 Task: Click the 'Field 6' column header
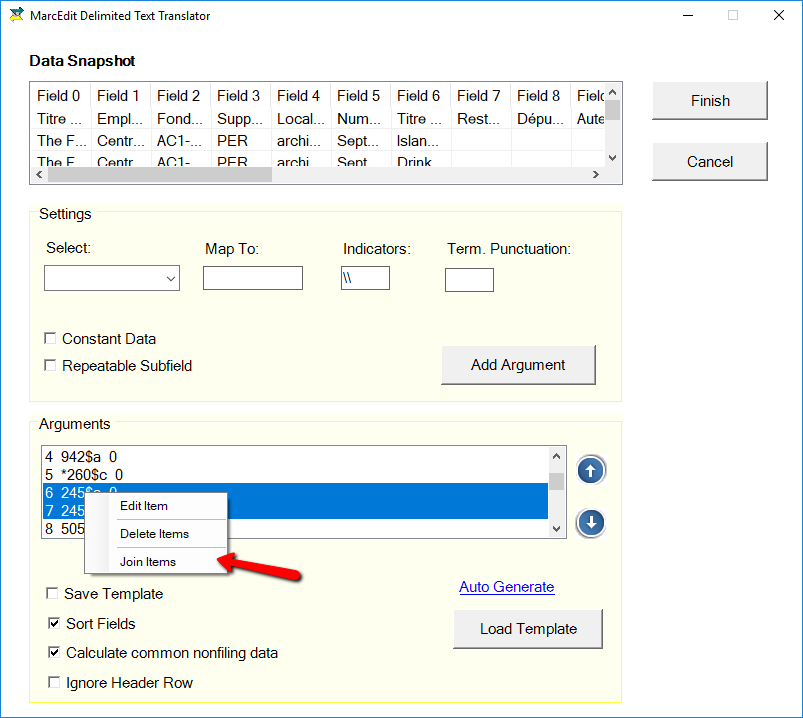[418, 96]
